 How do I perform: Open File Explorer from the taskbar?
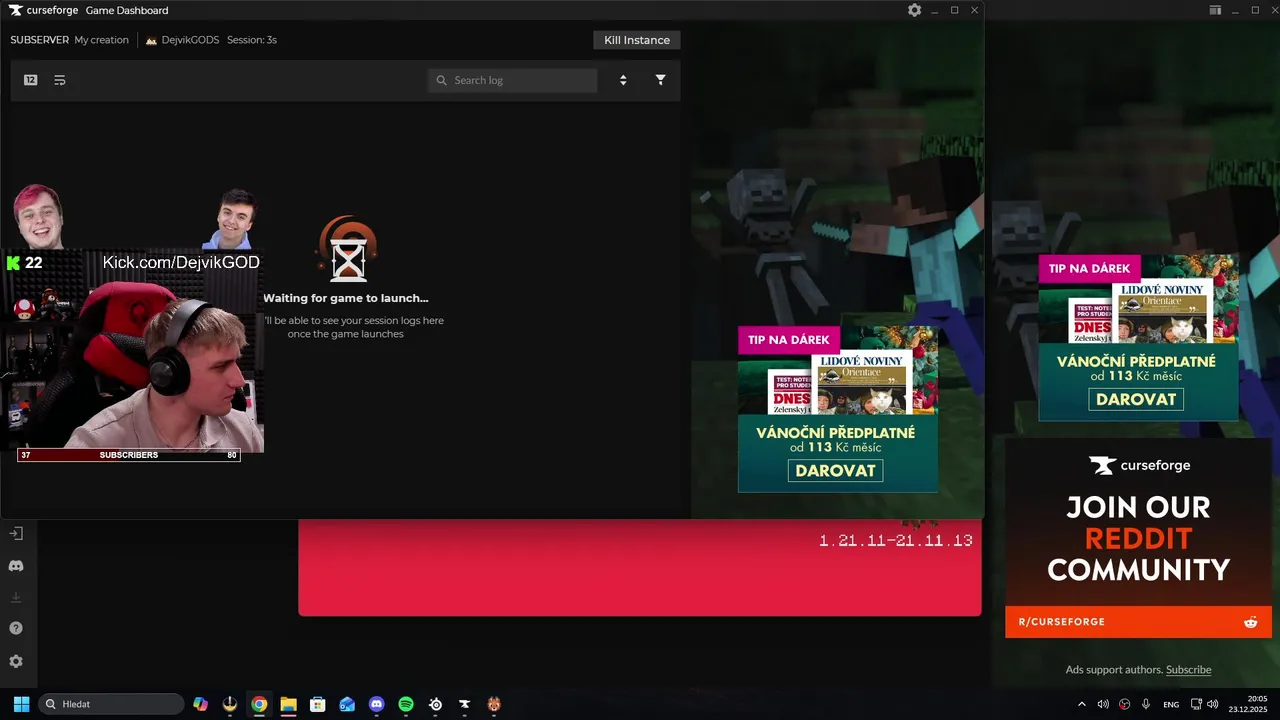(288, 704)
